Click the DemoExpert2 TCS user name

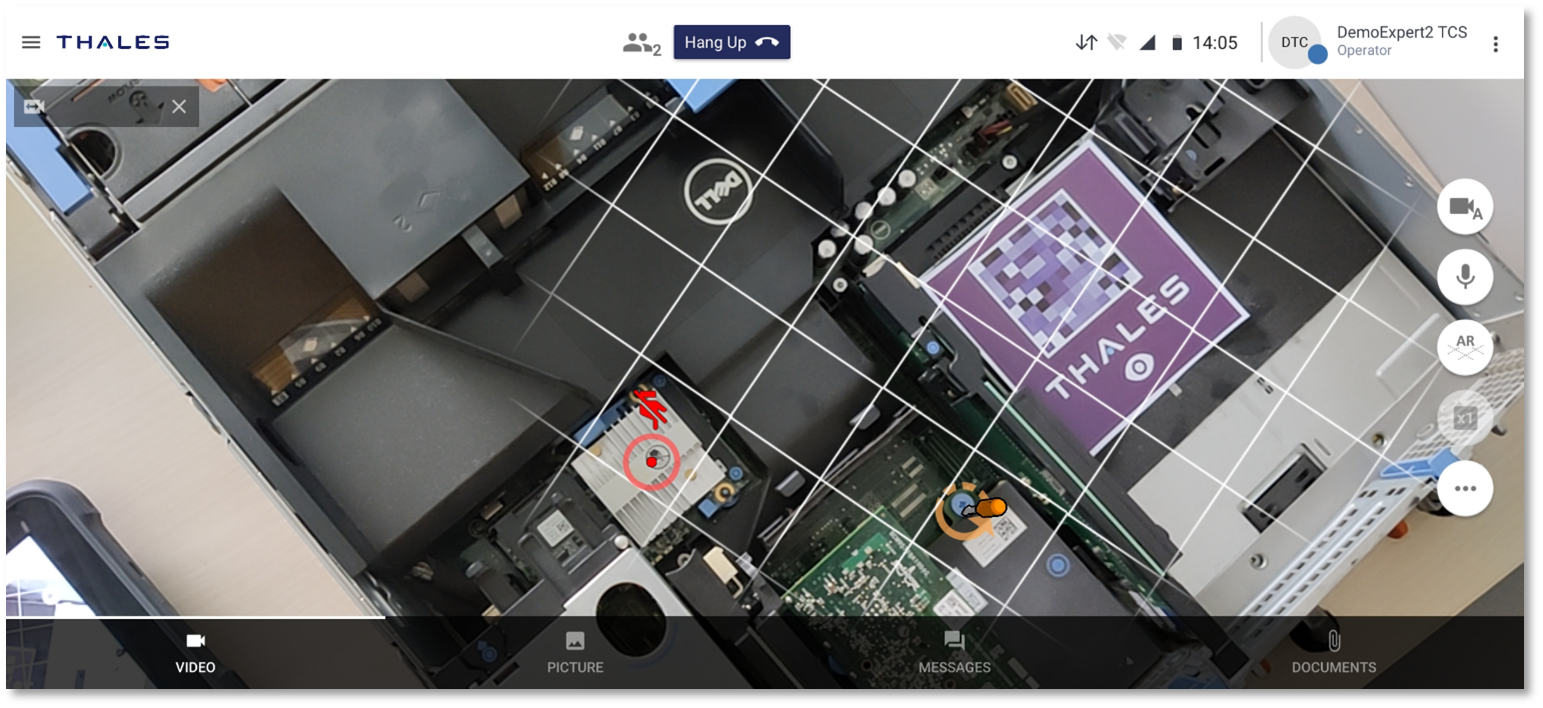pyautogui.click(x=1402, y=32)
